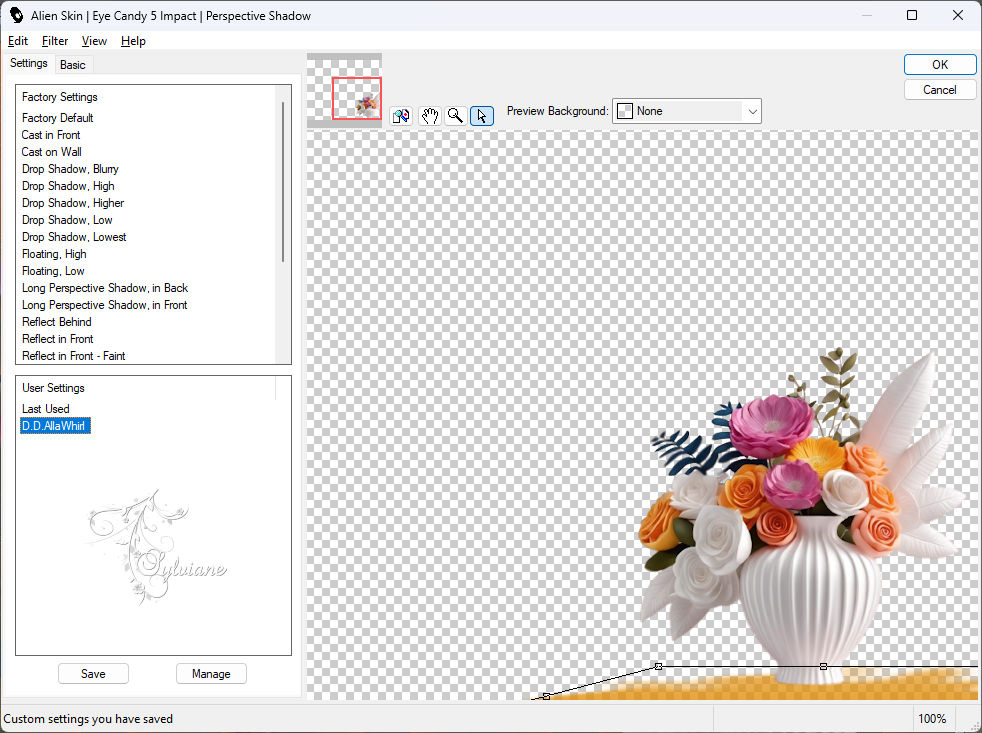Select the Floating, High preset
This screenshot has height=733, width=982.
point(54,254)
